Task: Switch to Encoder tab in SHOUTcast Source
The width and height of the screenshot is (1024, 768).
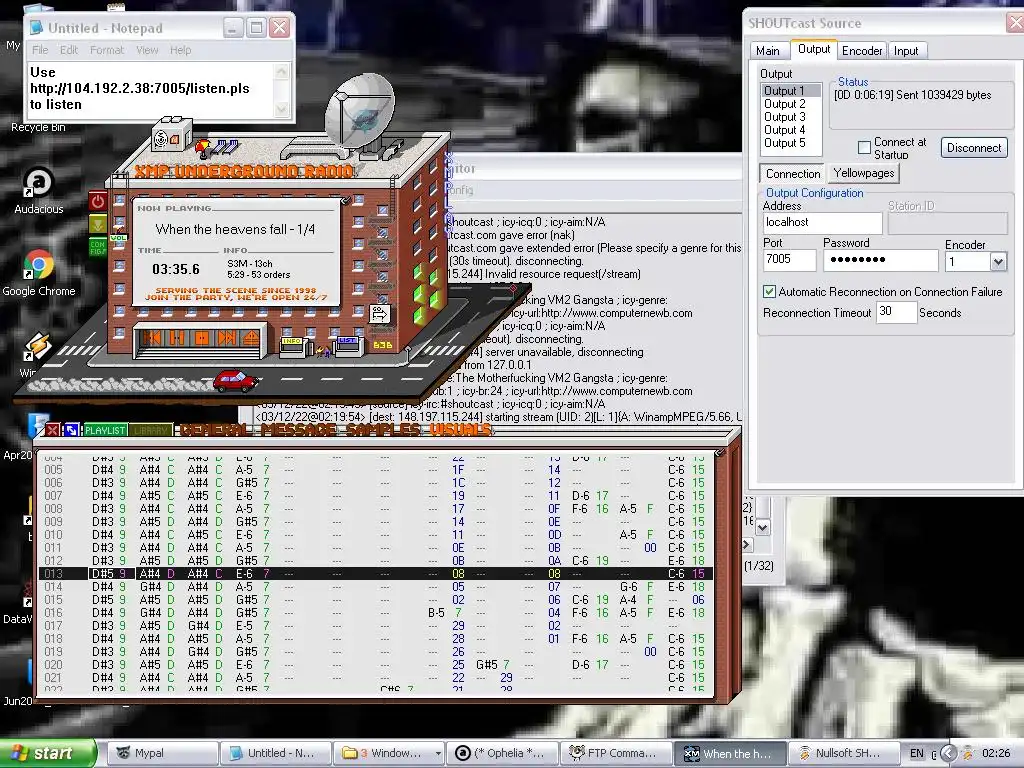Action: 862,51
